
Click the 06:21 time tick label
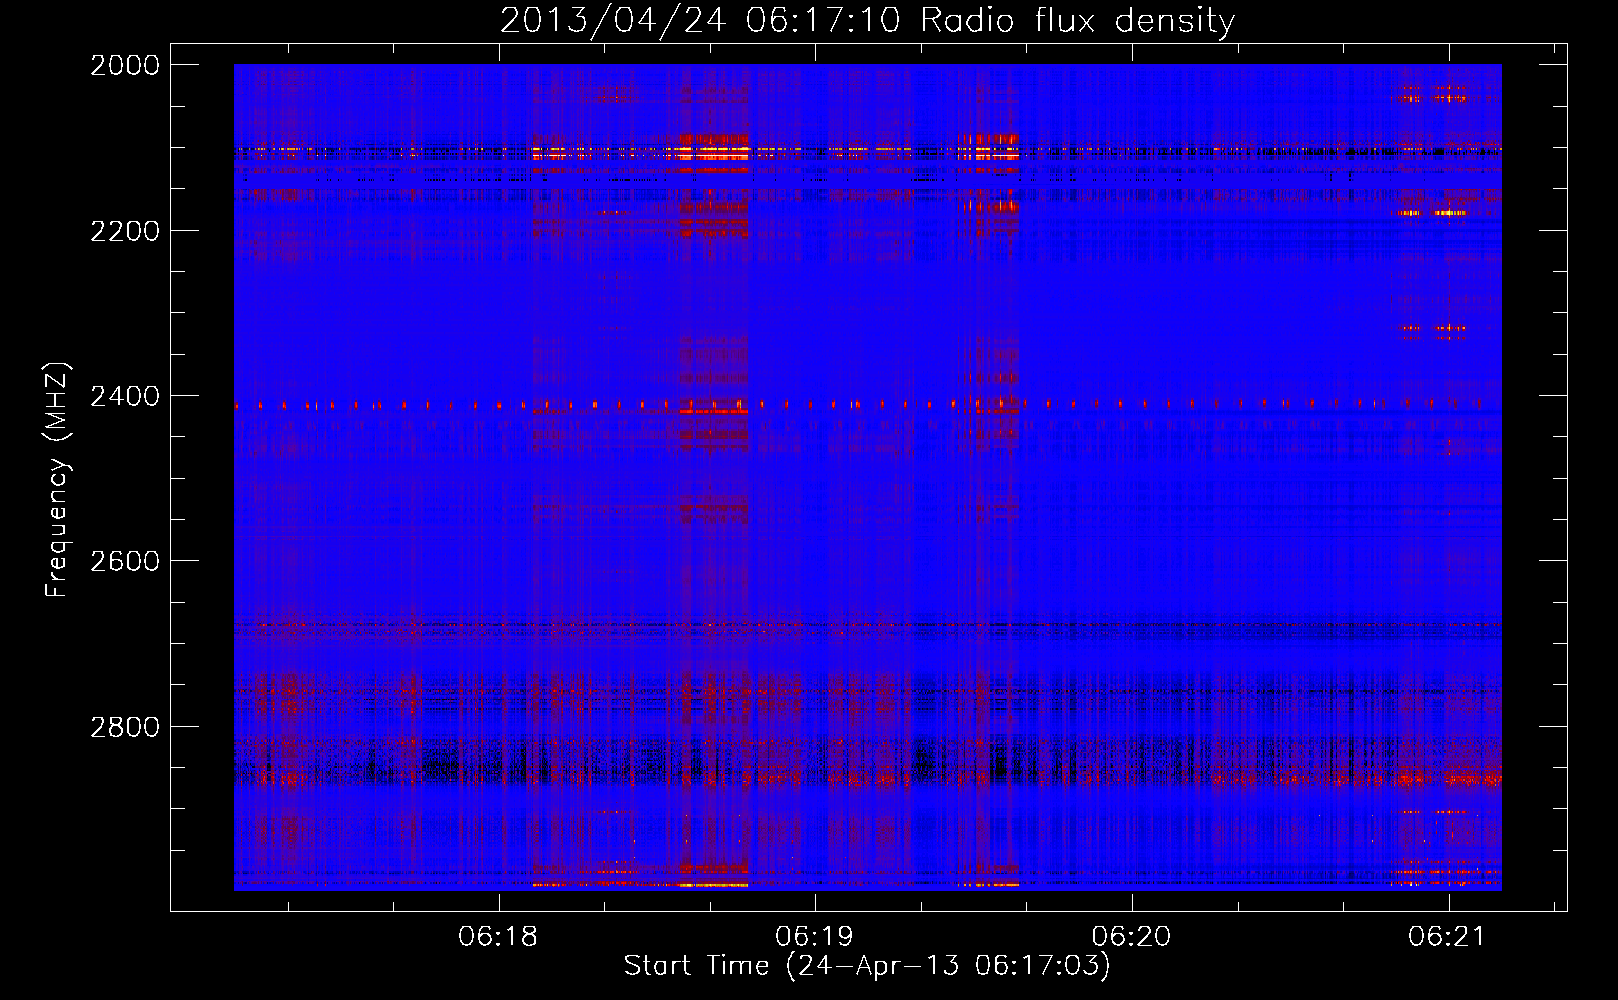point(1447,936)
